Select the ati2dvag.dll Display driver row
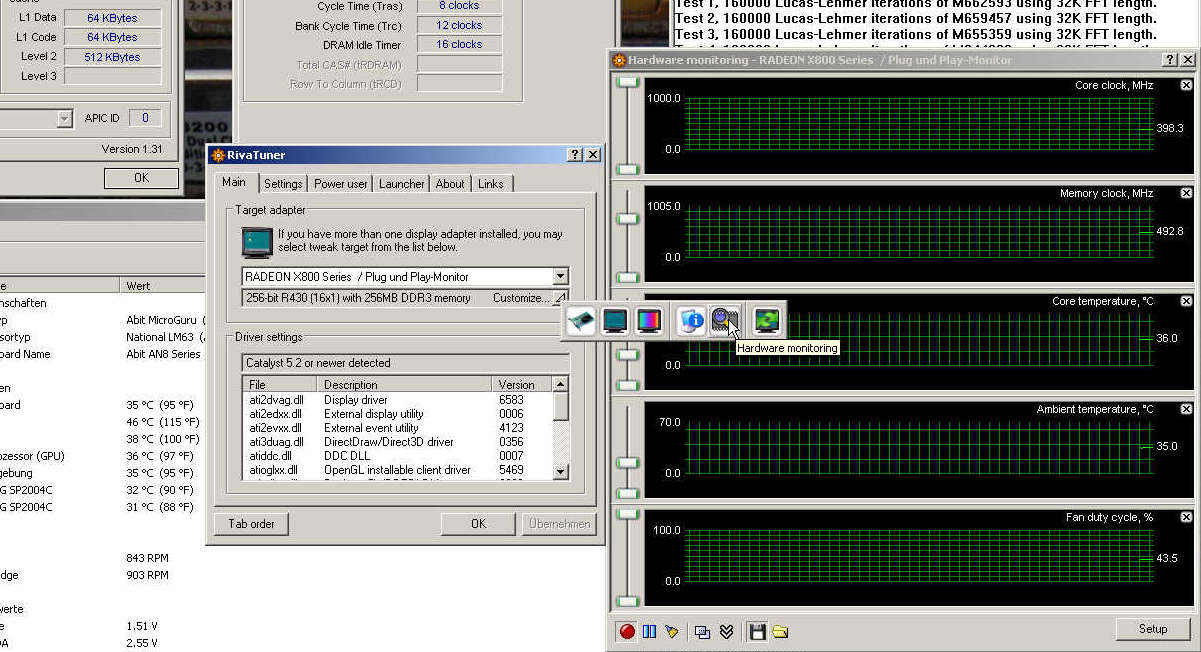This screenshot has width=1201, height=652. pyautogui.click(x=398, y=400)
